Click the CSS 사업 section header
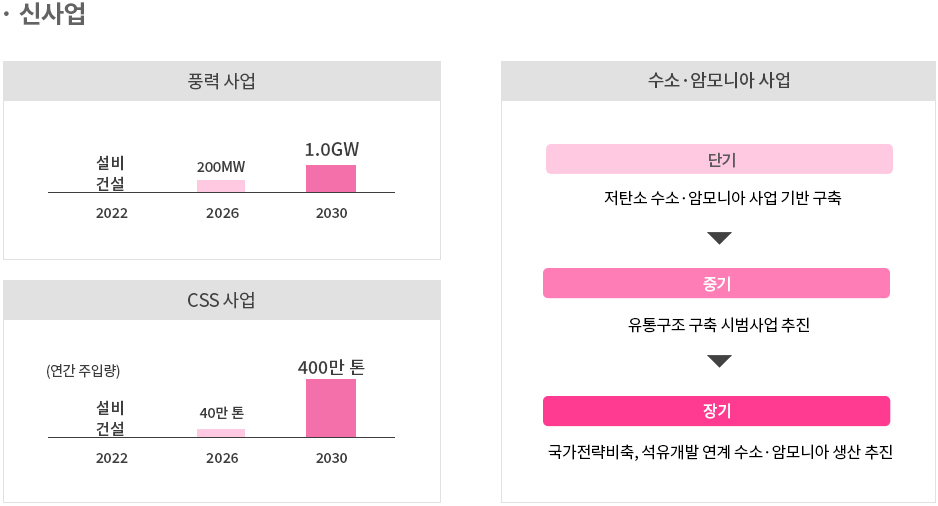This screenshot has height=506, width=938. coord(222,300)
